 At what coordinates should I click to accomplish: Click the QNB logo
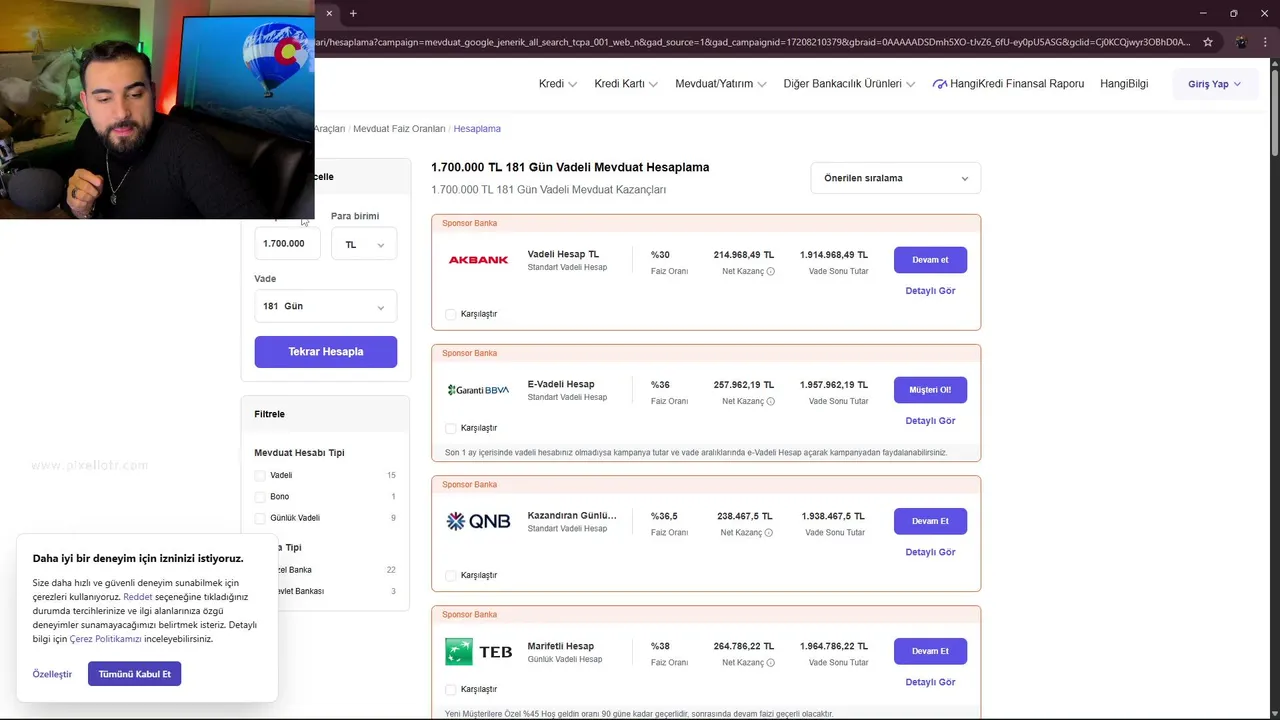478,521
